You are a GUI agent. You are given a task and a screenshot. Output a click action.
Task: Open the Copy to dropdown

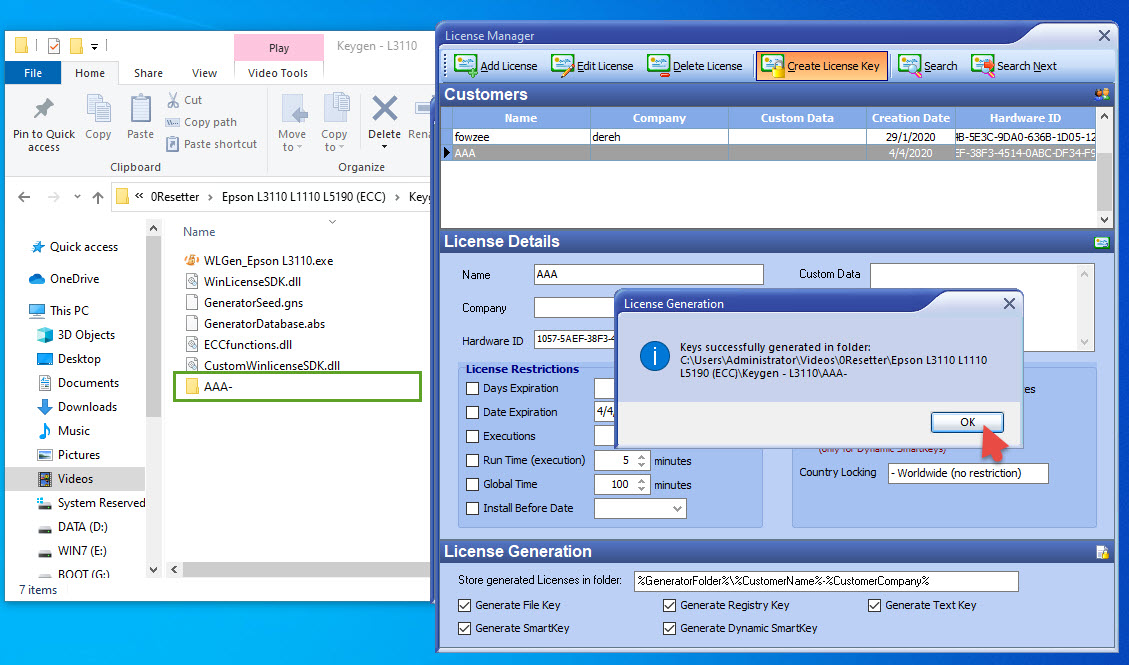pyautogui.click(x=334, y=123)
